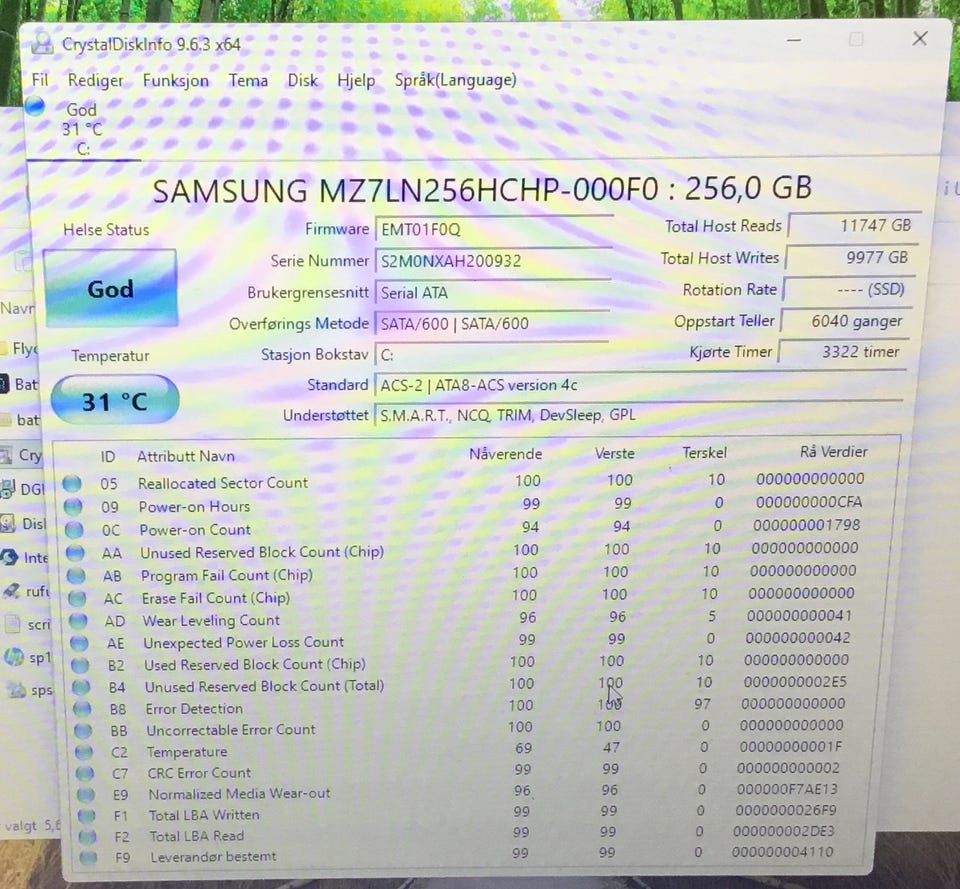The height and width of the screenshot is (889, 960).
Task: Click the 31 °C temperature button
Action: (115, 401)
